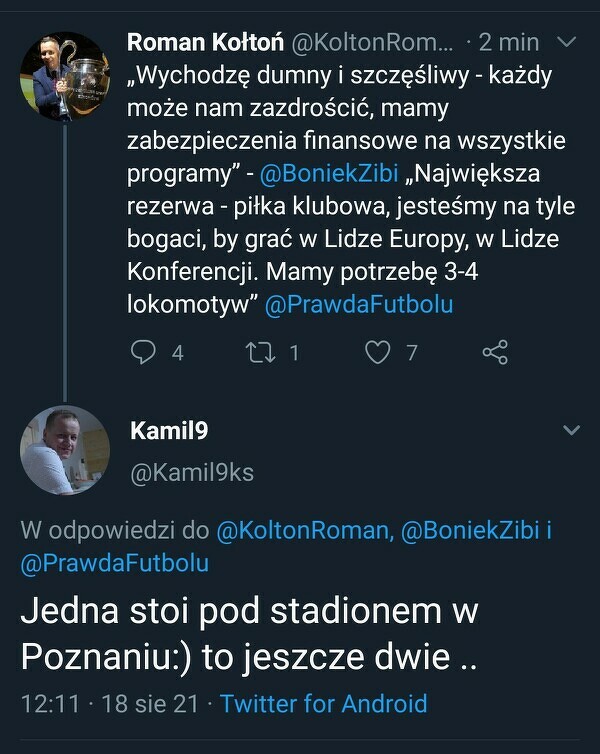Open the @PrawdaFutbolu mention in tweet text
600x754 pixels.
(359, 305)
